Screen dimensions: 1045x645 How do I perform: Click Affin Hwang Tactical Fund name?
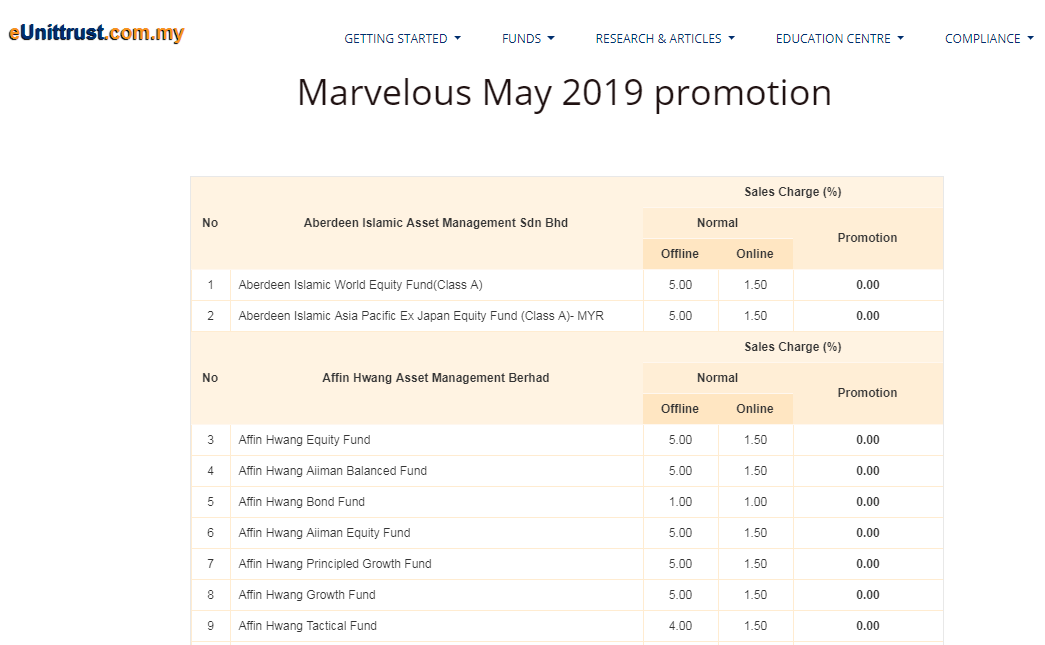pos(308,626)
